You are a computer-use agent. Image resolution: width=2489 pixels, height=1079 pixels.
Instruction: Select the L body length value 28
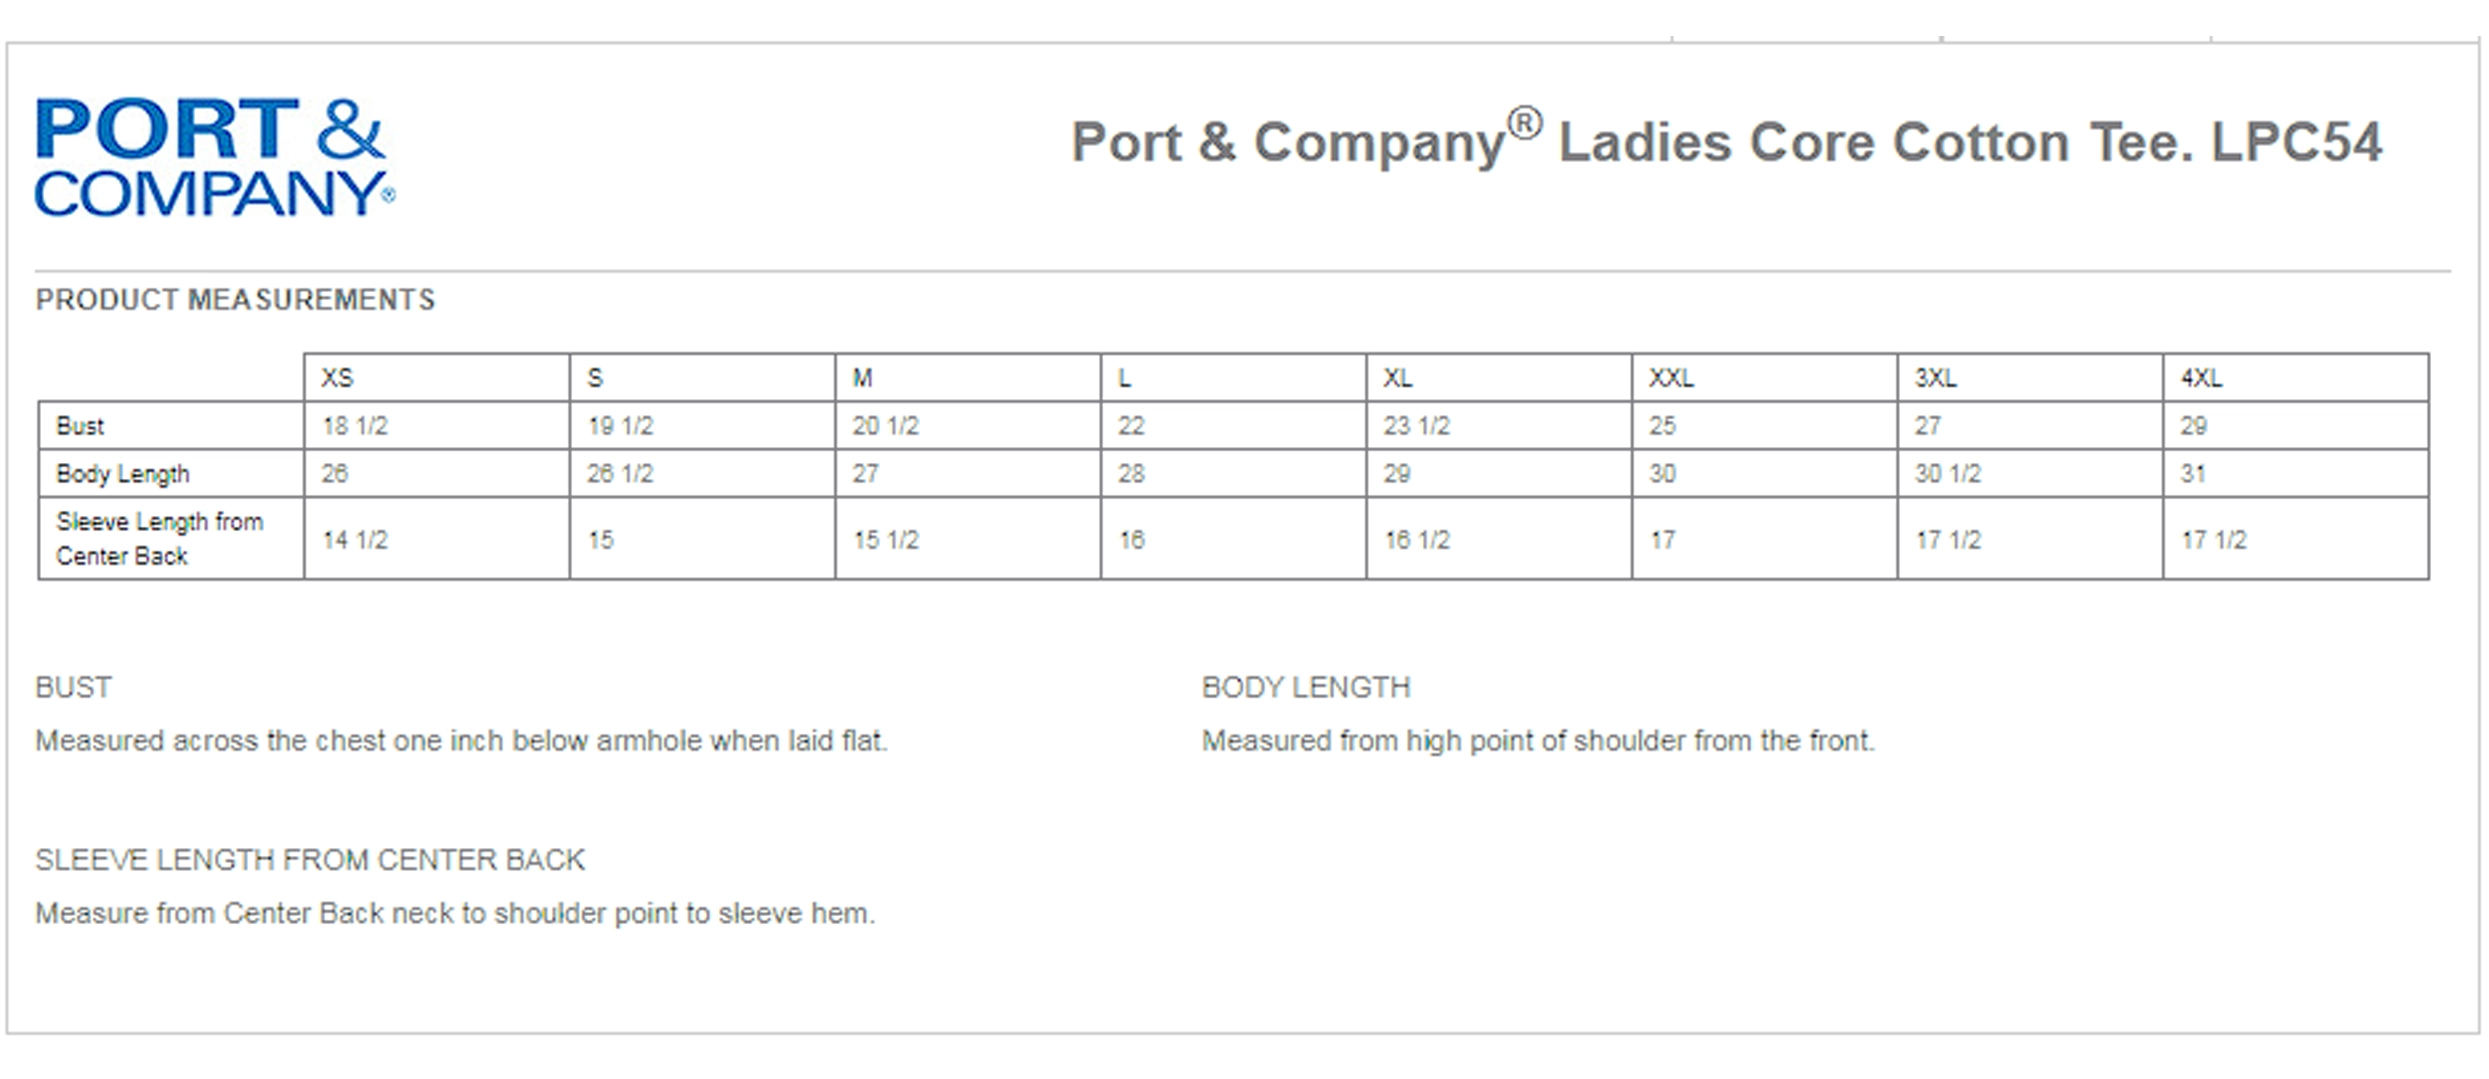coord(1131,474)
